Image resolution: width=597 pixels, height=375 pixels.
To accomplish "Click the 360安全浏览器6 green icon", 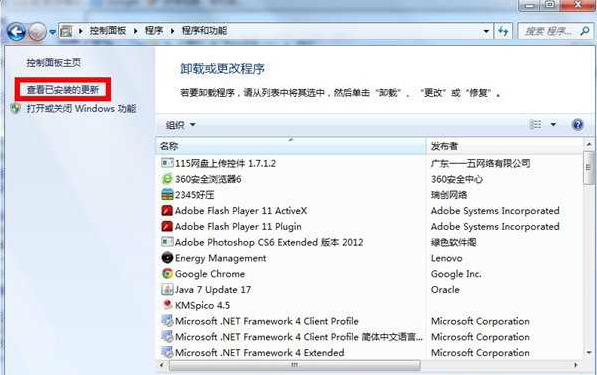I will (167, 179).
